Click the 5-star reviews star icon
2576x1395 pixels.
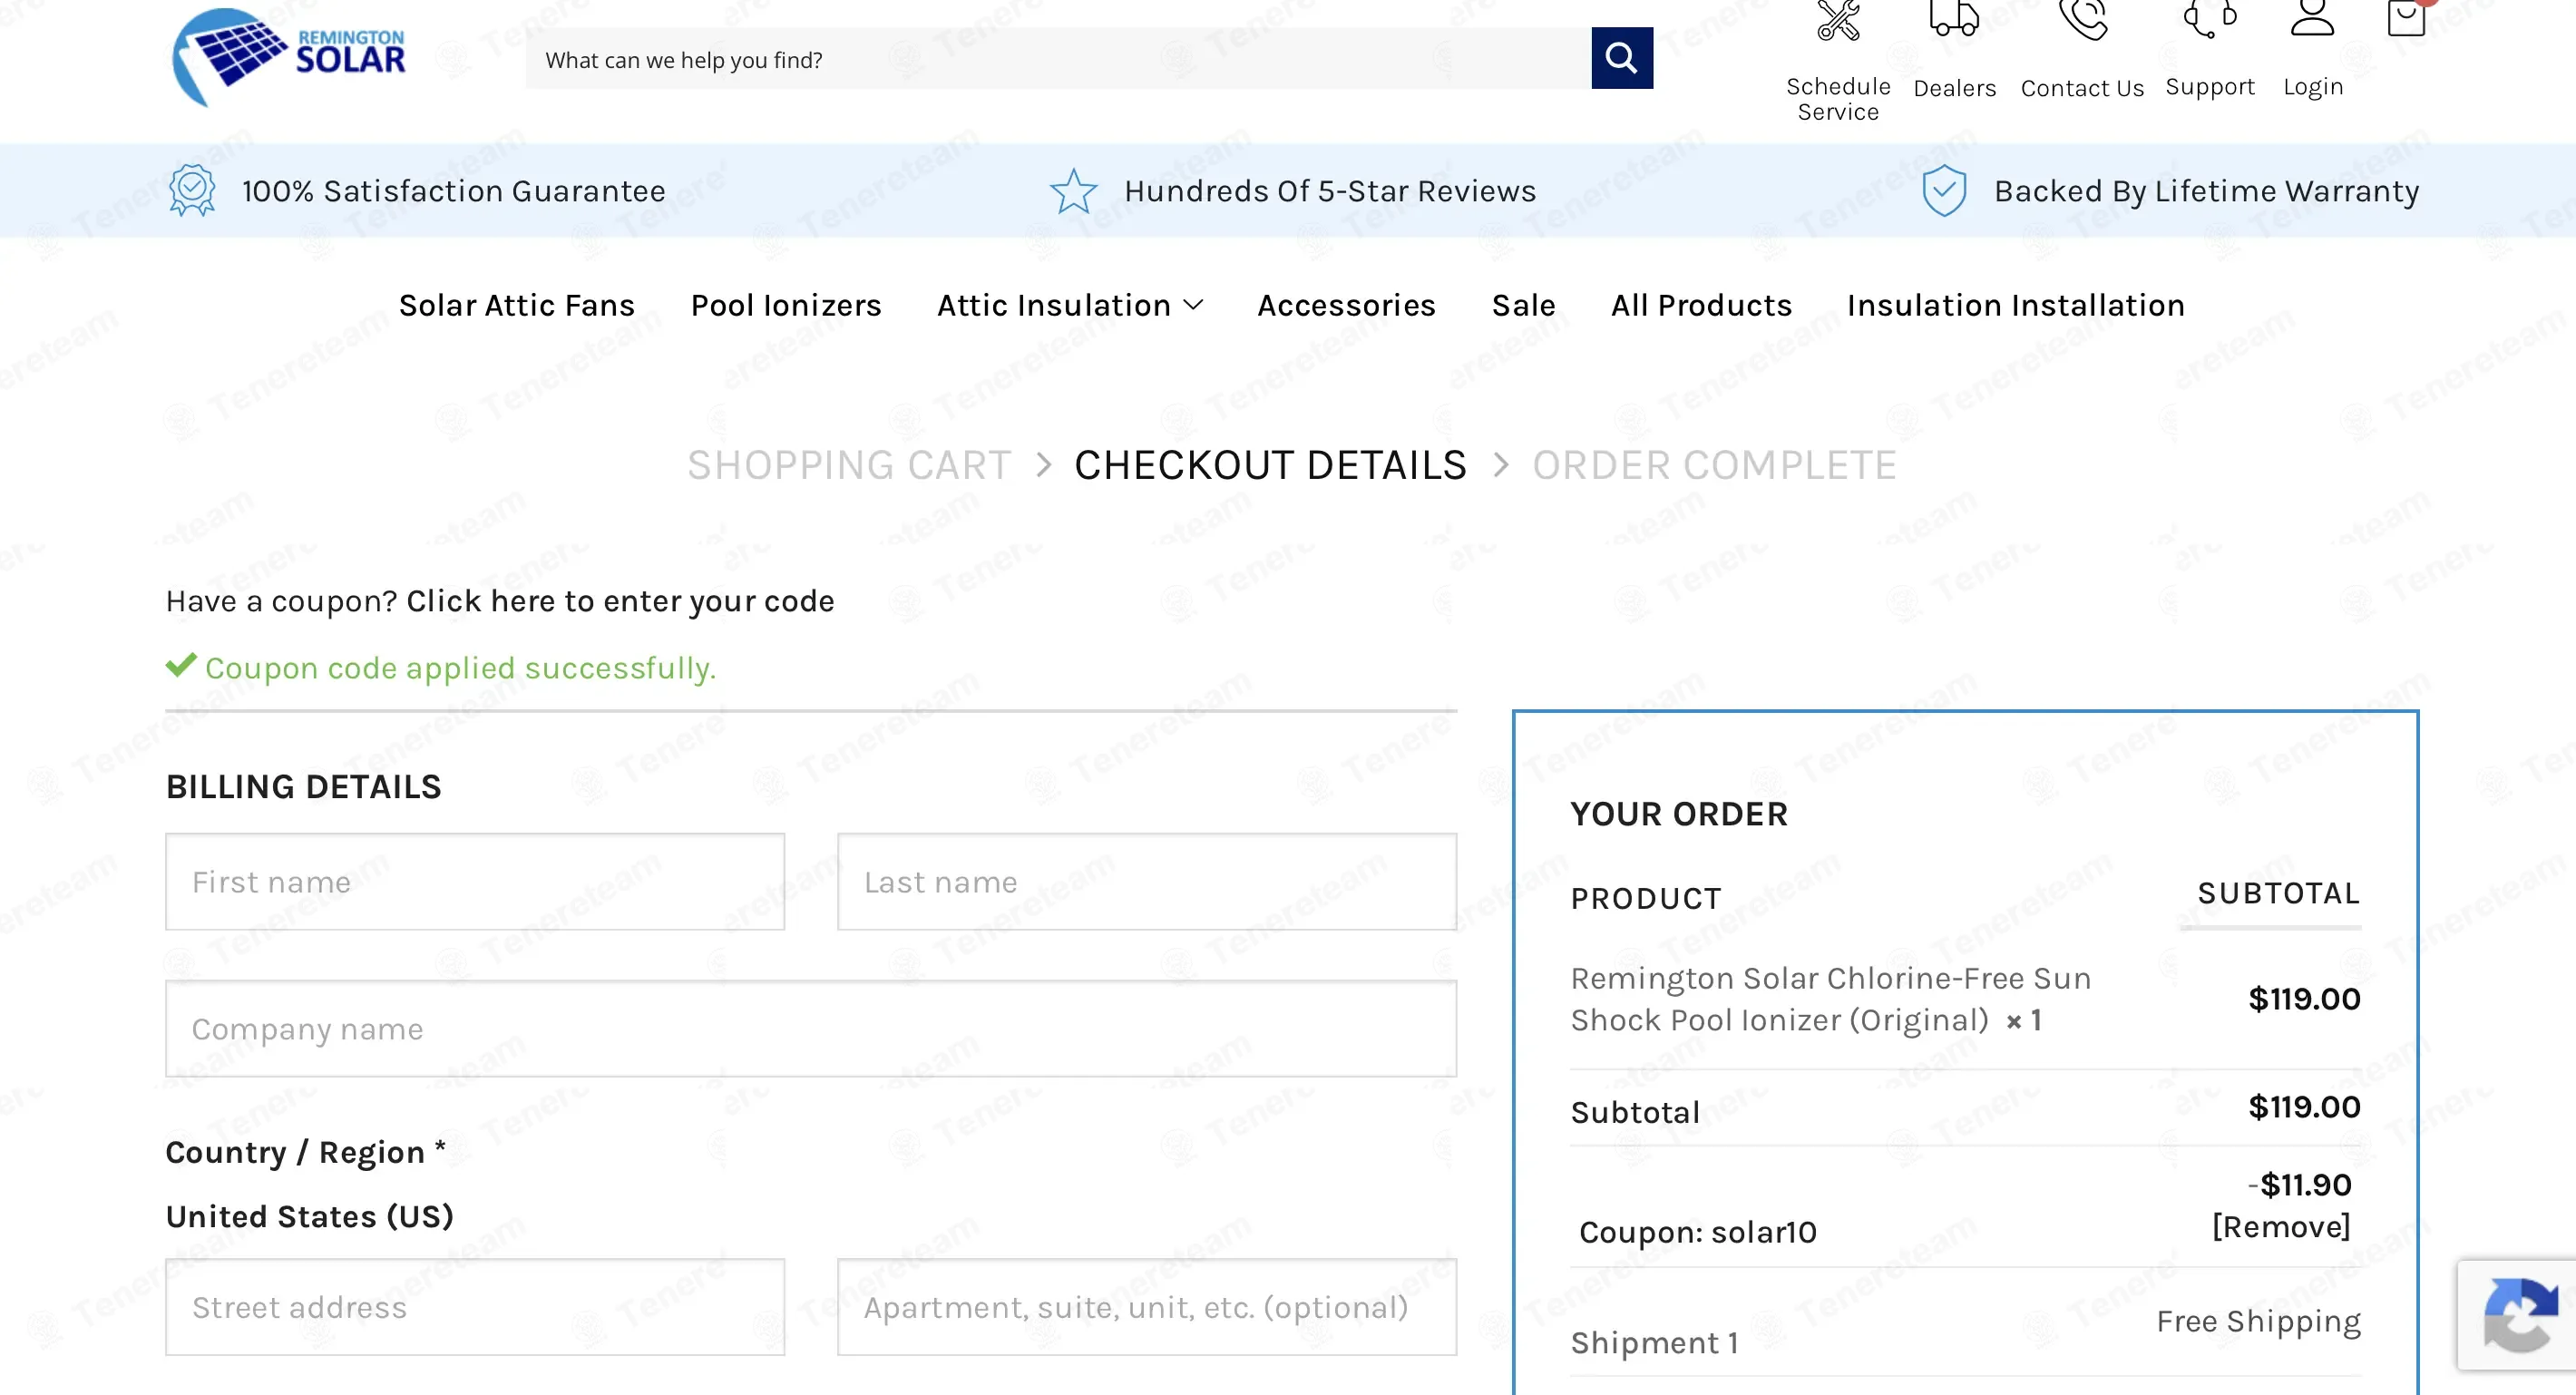tap(1073, 190)
